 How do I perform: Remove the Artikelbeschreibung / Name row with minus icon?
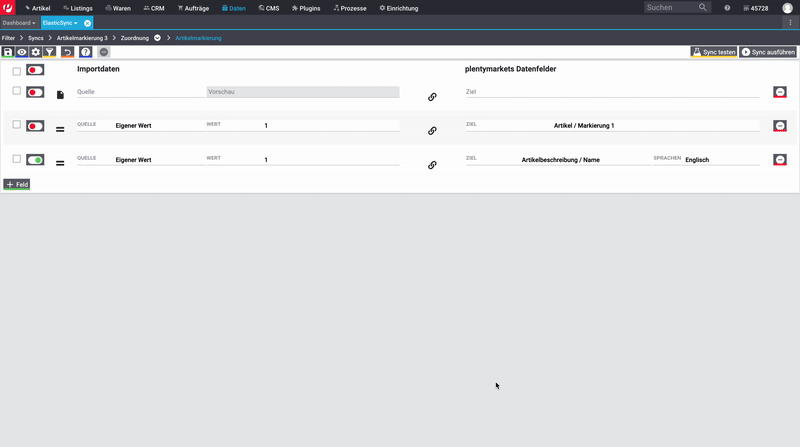(780, 160)
